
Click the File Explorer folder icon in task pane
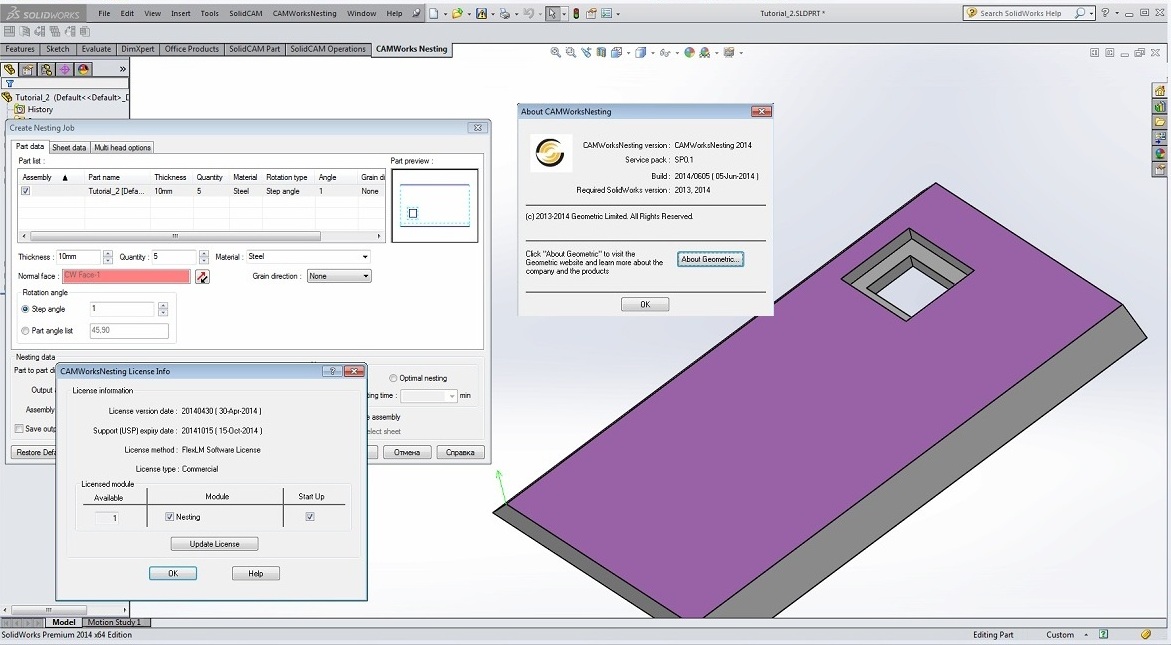[x=1160, y=122]
